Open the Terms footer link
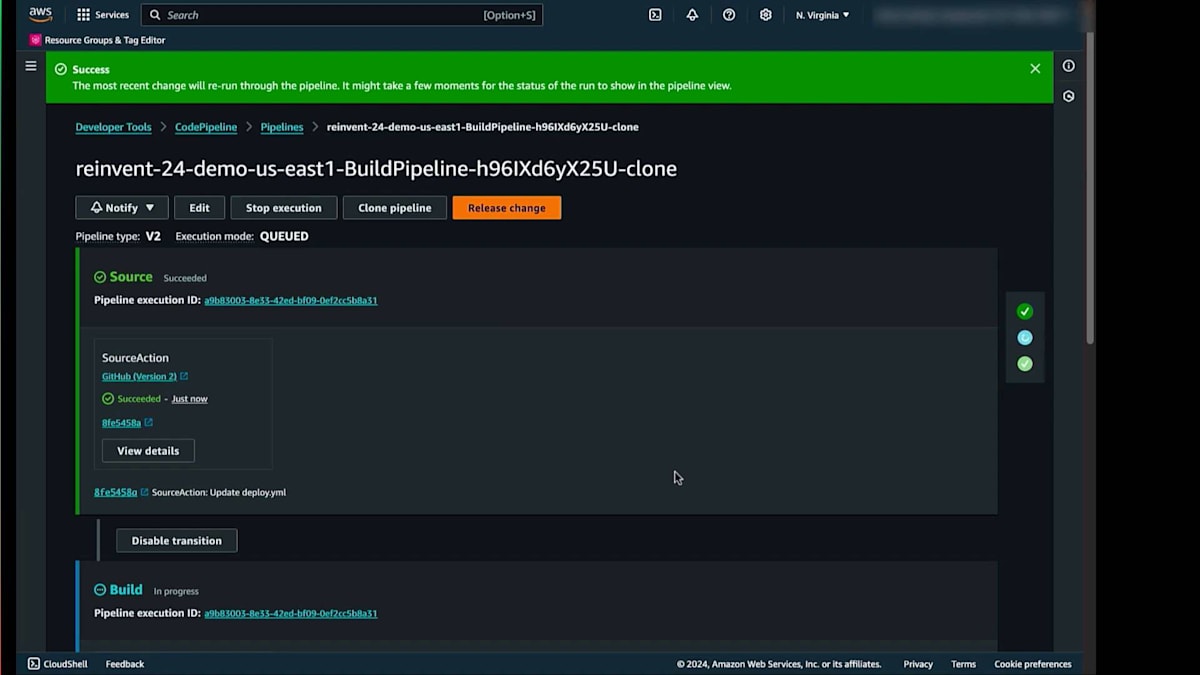 tap(963, 664)
